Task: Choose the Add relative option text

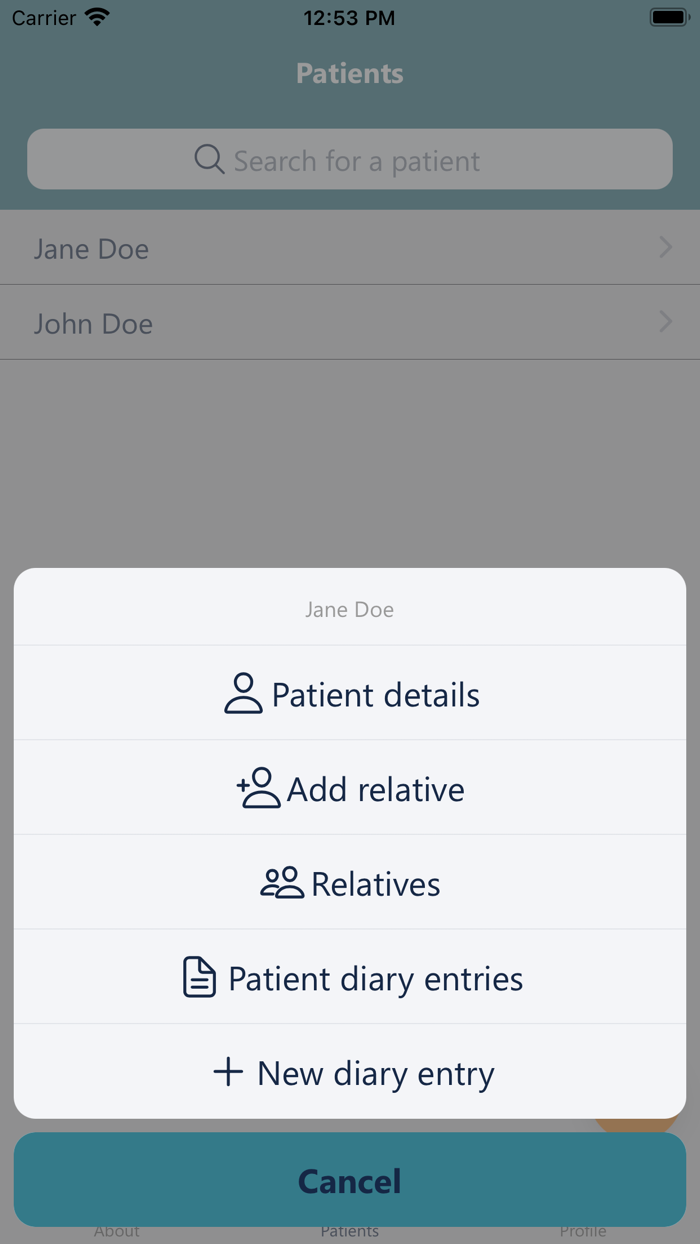Action: click(x=376, y=790)
